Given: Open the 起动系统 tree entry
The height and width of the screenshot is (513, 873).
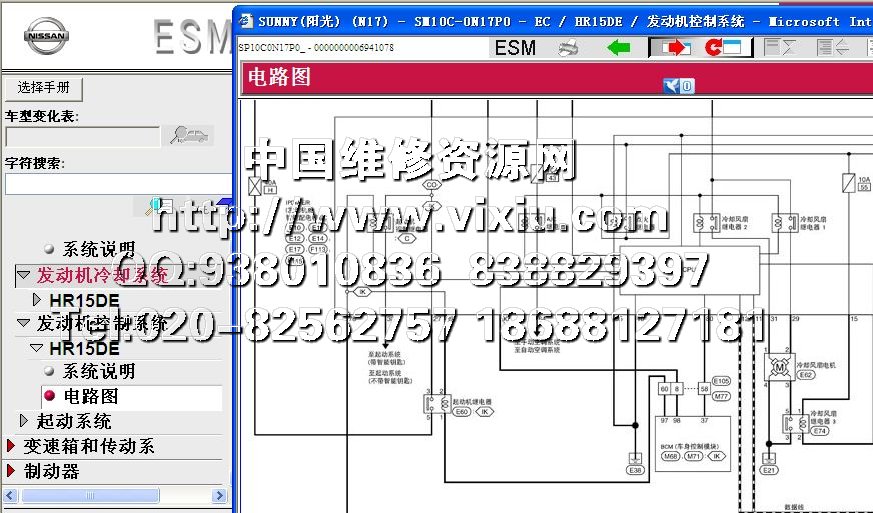Looking at the screenshot, I should pyautogui.click(x=74, y=421).
